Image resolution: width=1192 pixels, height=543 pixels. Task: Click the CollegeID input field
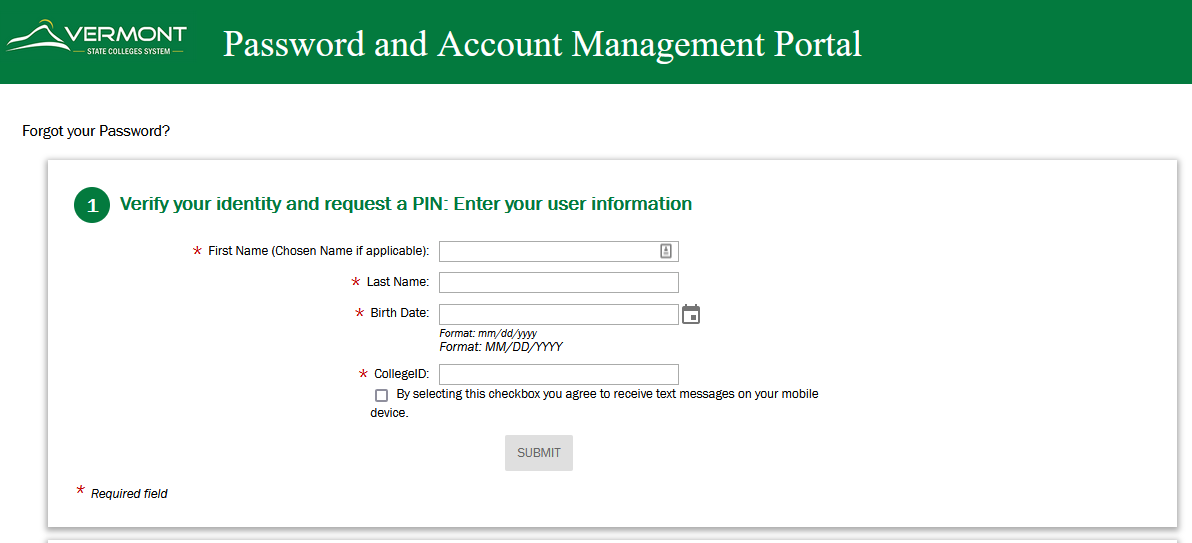[558, 374]
